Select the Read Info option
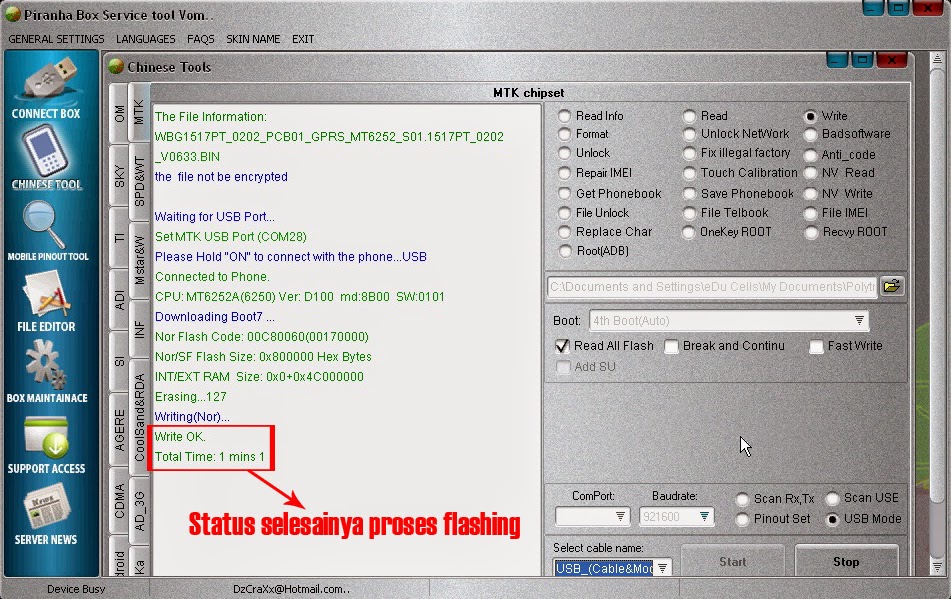The width and height of the screenshot is (951, 599). [565, 116]
